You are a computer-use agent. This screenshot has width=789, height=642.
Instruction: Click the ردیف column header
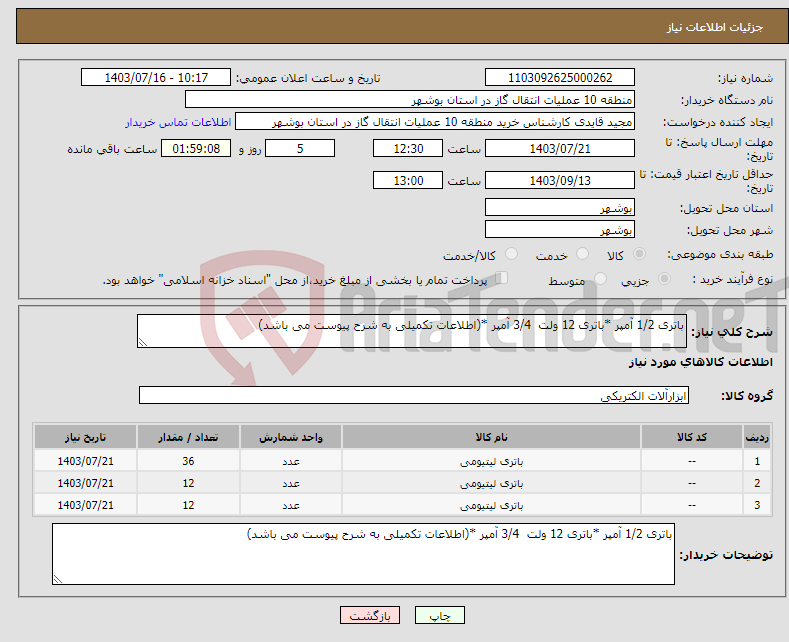757,437
